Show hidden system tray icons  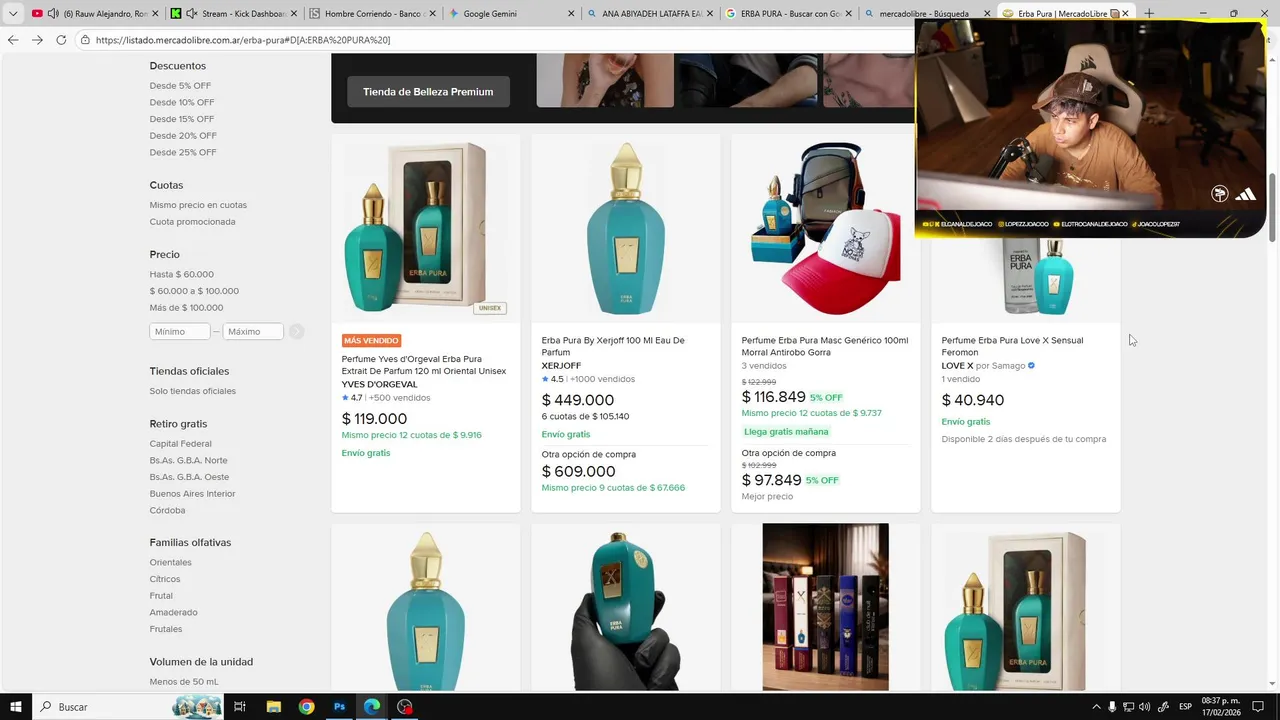(1096, 707)
